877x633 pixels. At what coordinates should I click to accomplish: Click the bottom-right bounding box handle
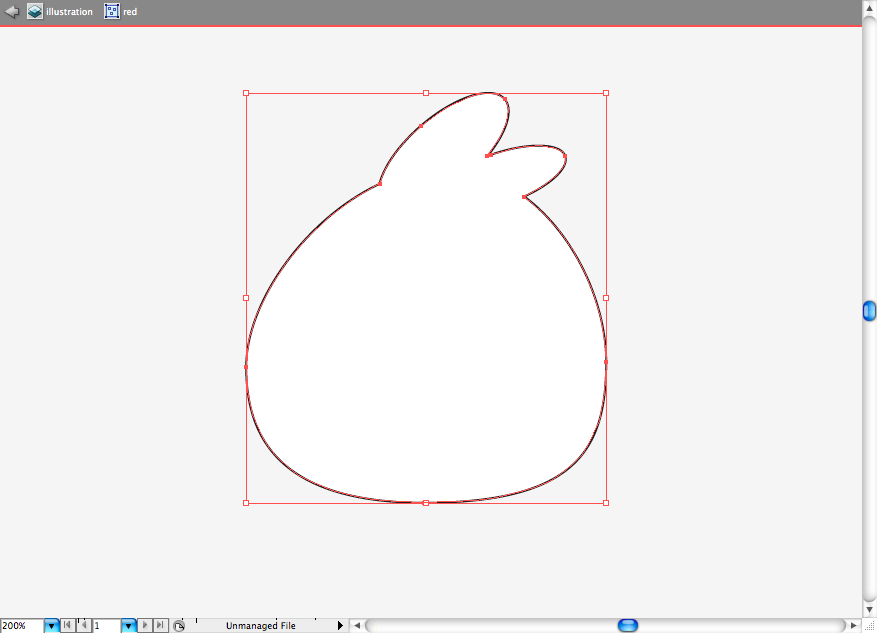click(606, 503)
